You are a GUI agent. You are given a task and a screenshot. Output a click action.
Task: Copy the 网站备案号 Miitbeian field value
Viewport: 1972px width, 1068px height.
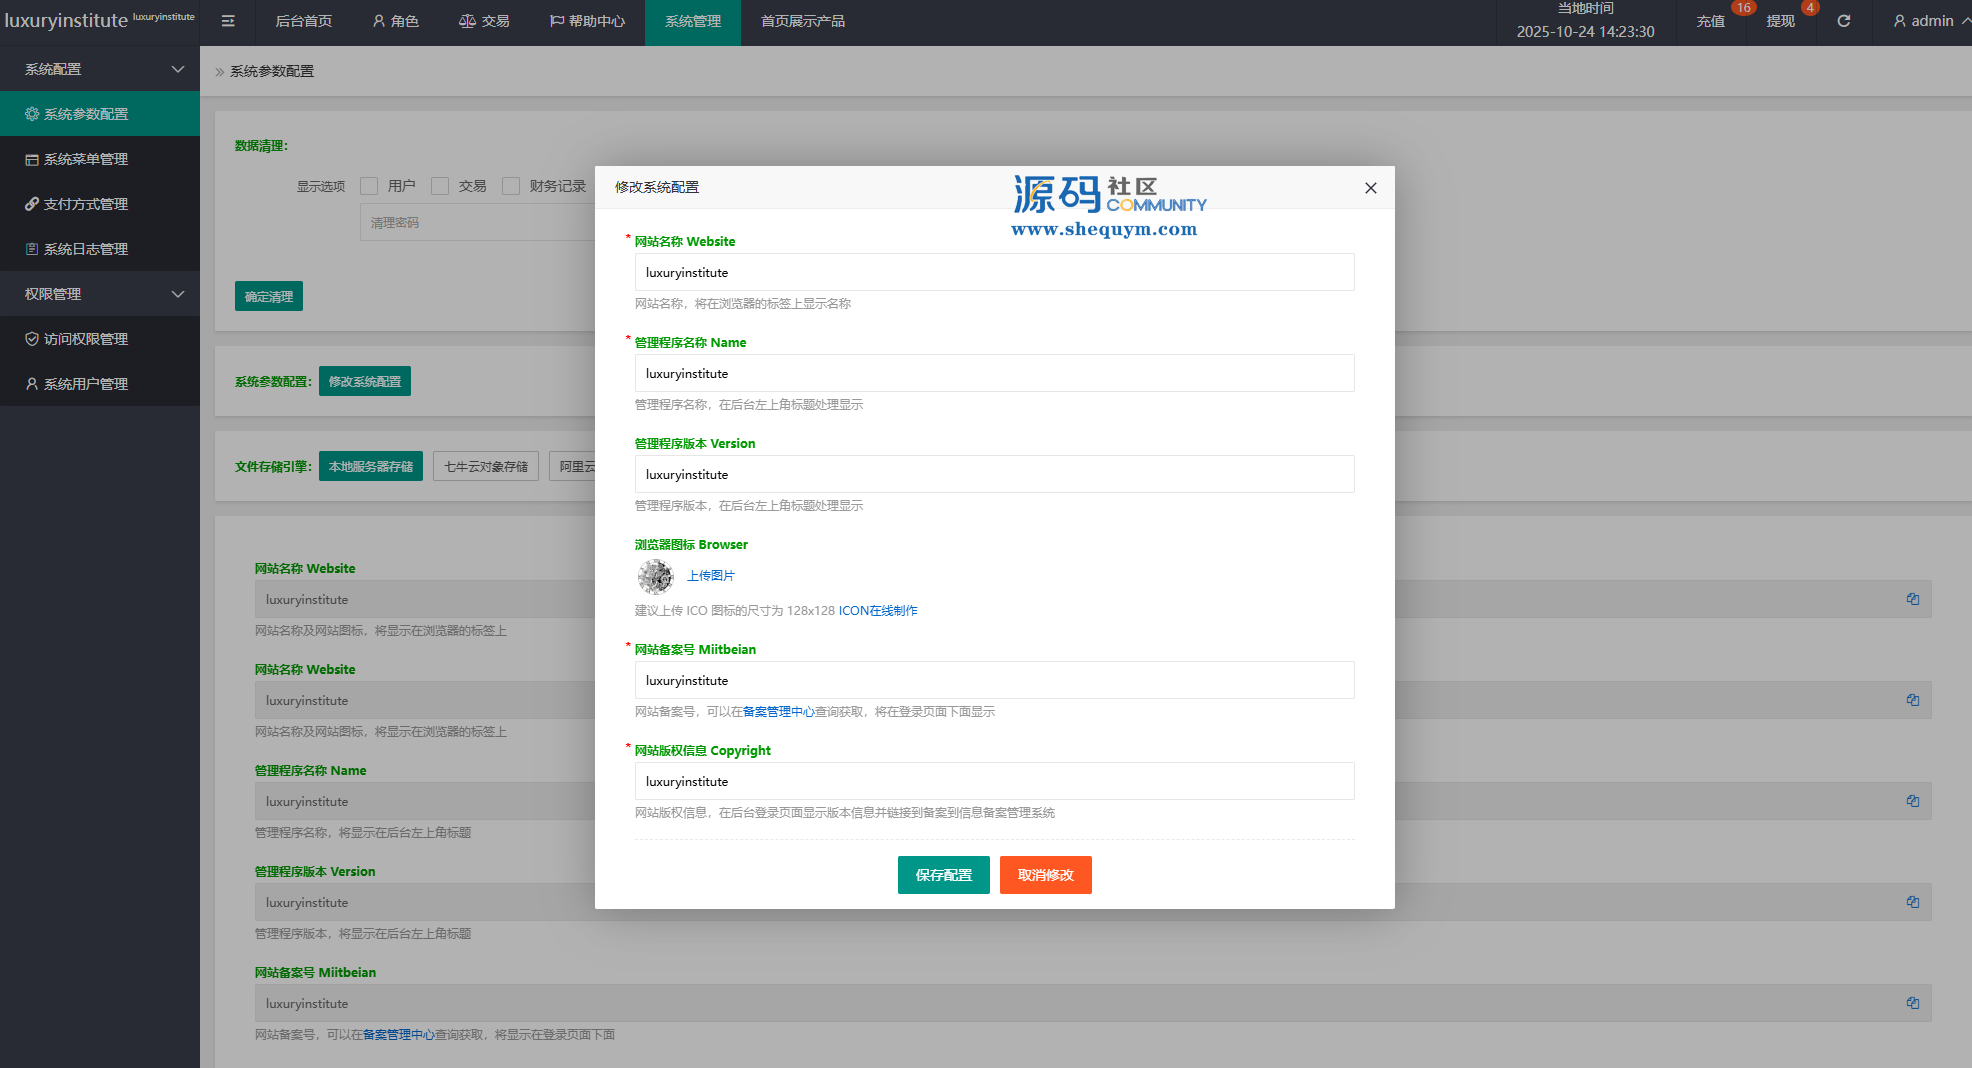1912,1003
